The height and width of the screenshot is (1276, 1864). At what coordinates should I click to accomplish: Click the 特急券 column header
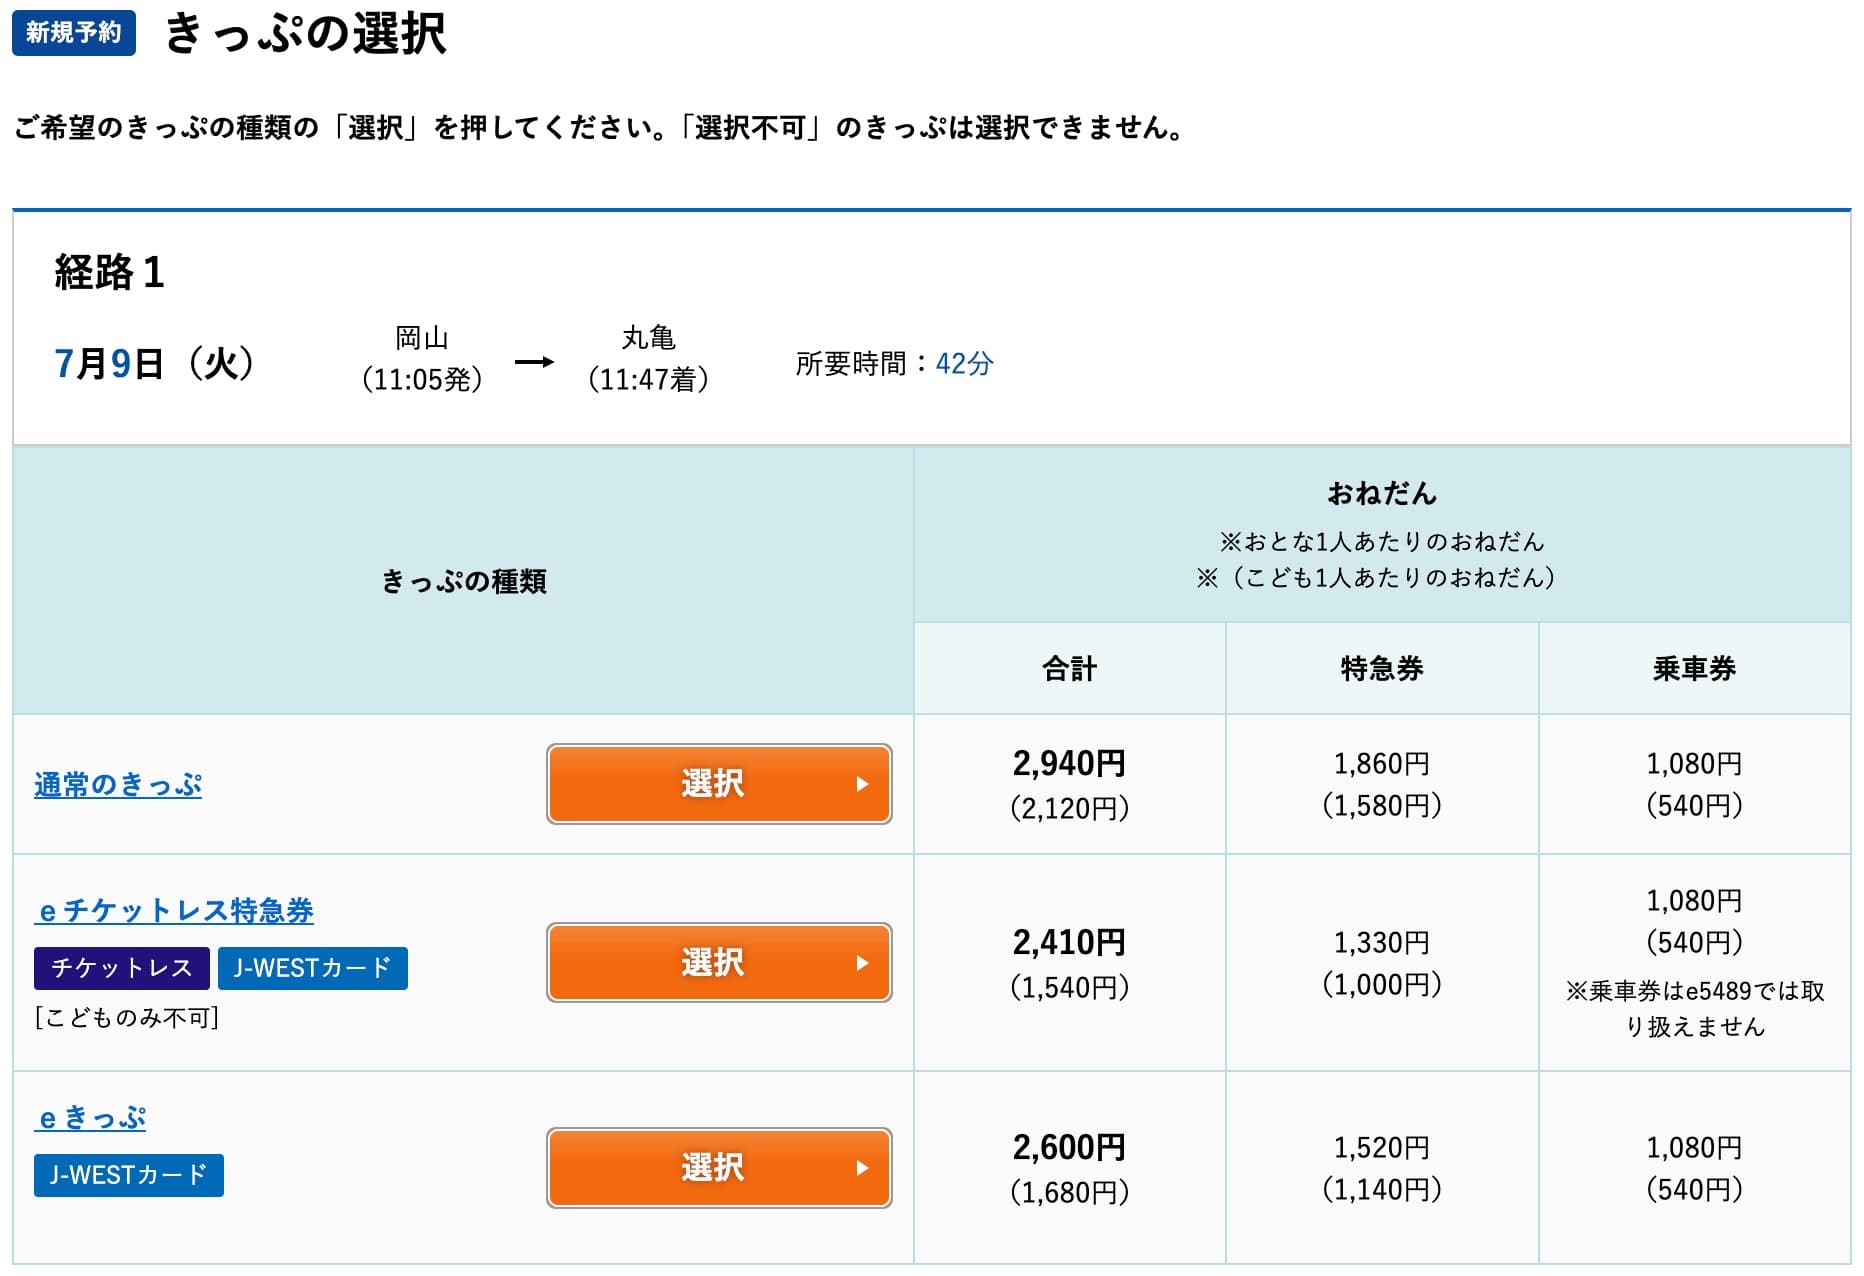[x=1382, y=668]
